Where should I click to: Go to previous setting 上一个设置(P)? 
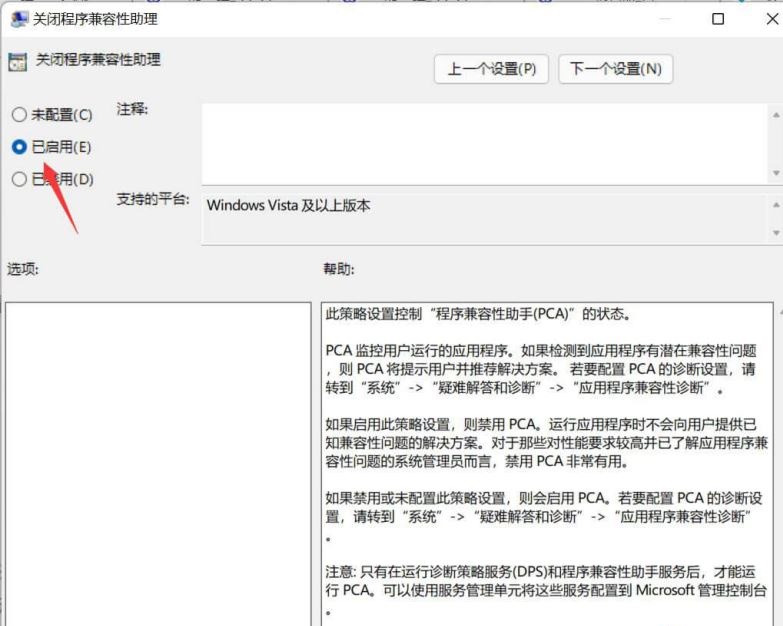tap(491, 69)
